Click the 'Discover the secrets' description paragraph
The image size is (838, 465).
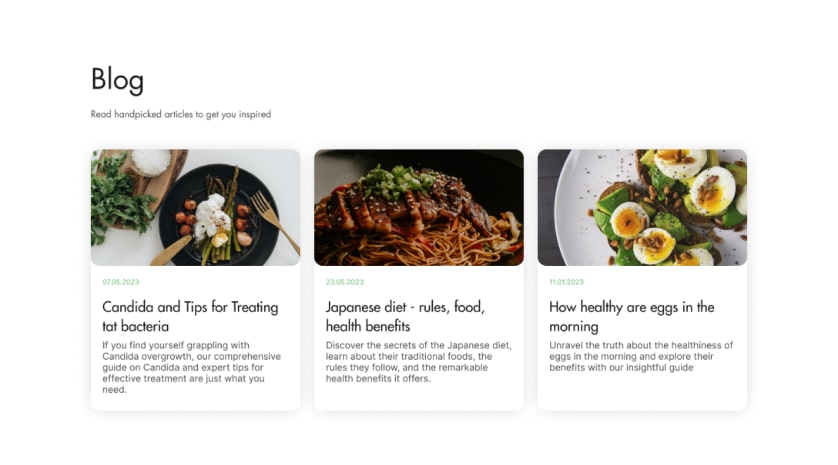(x=418, y=362)
